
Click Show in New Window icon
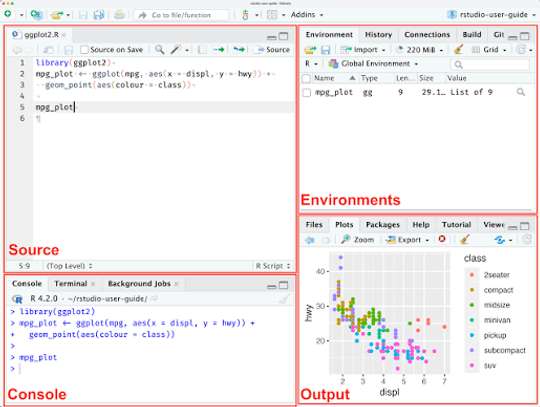pos(49,50)
